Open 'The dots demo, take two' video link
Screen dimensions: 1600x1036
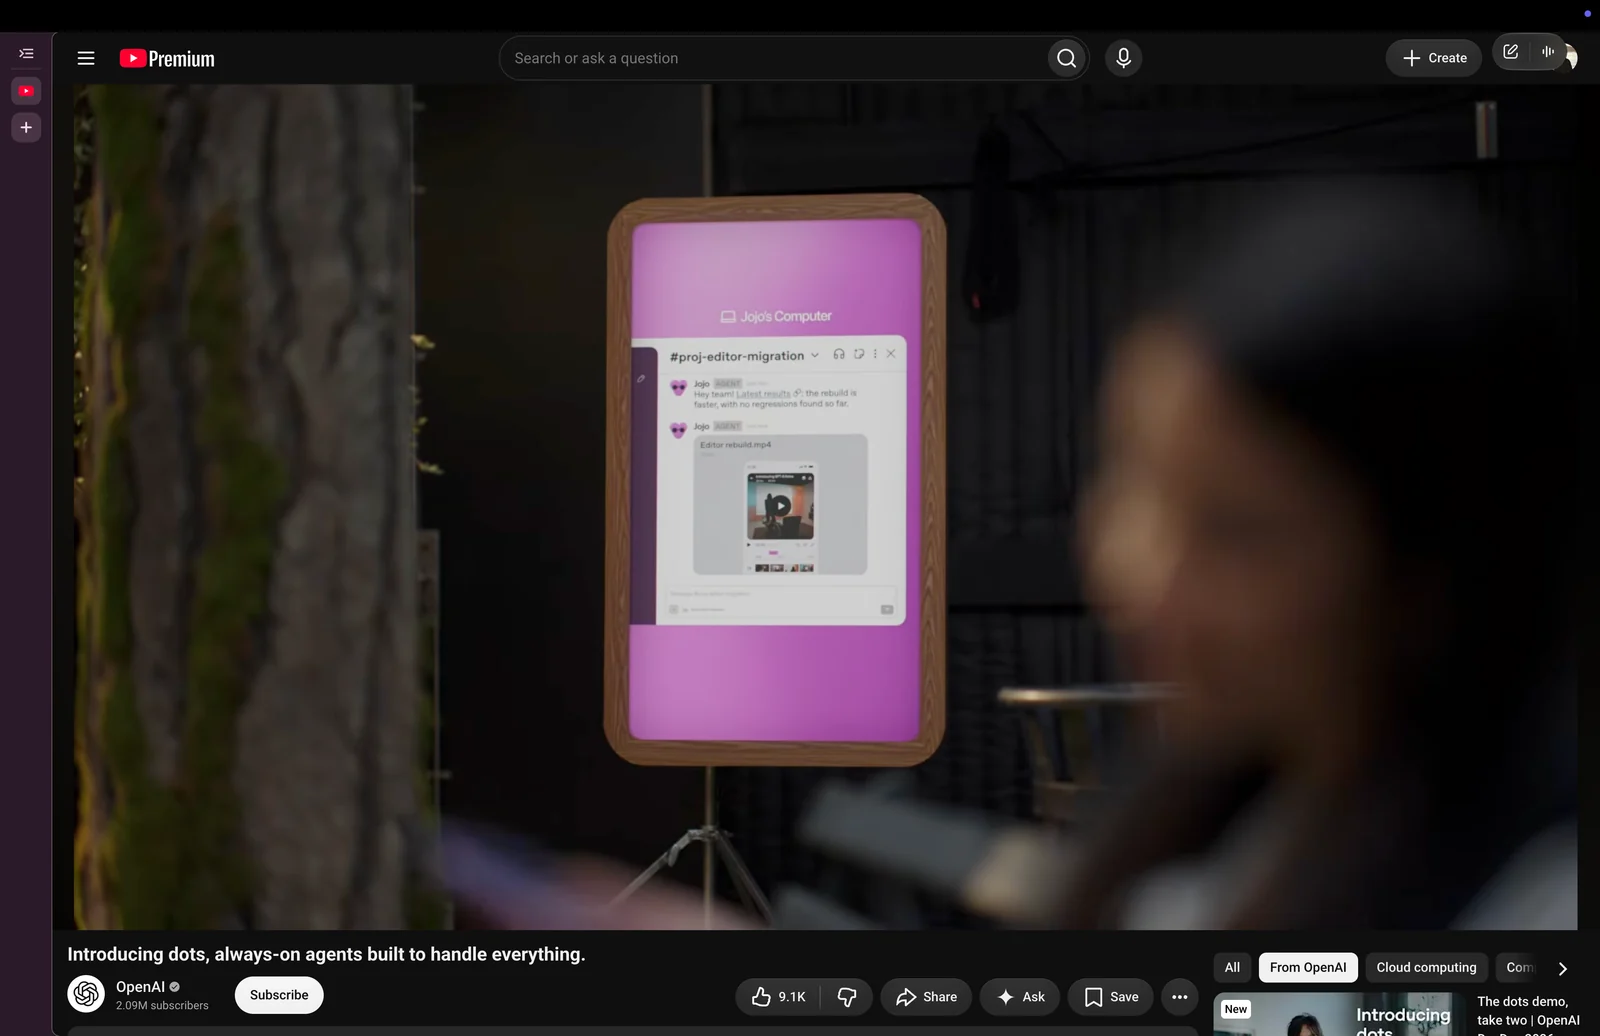point(1528,1011)
